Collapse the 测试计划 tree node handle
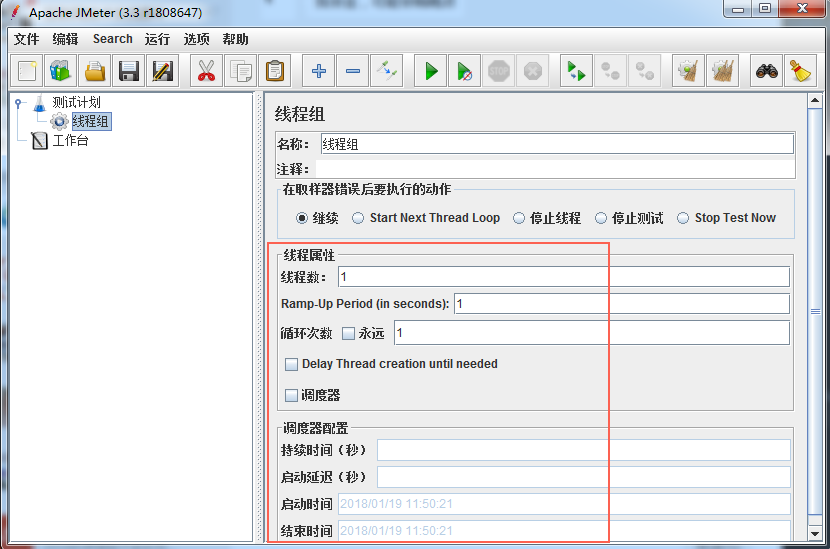This screenshot has width=830, height=549. 19,103
